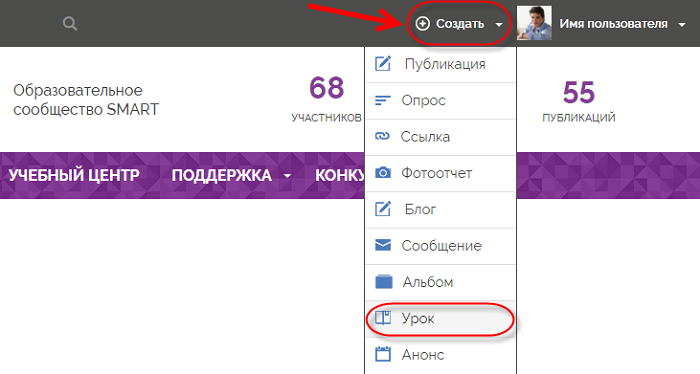Image resolution: width=700 pixels, height=374 pixels.
Task: Open Имя пользователя profile link
Action: tap(613, 24)
